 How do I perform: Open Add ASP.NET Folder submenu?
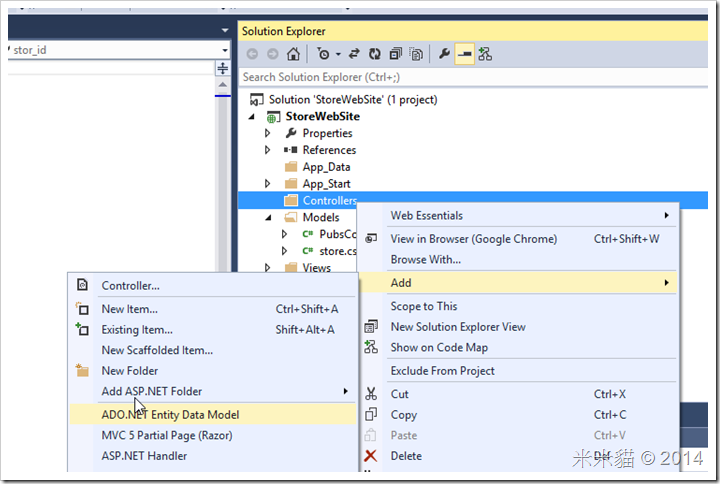(213, 392)
